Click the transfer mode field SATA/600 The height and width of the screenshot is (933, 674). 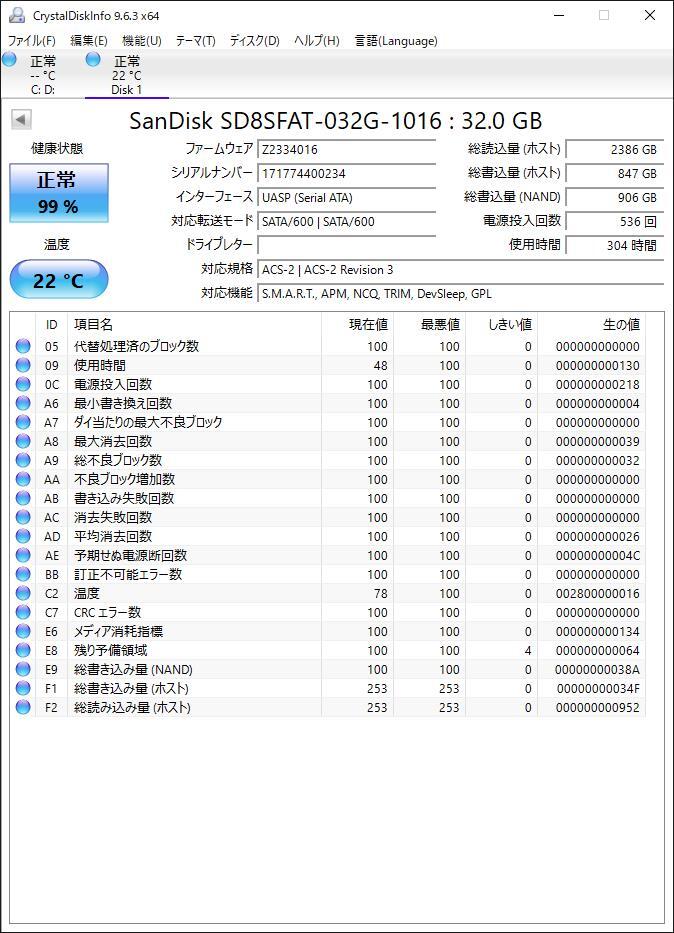tap(347, 221)
